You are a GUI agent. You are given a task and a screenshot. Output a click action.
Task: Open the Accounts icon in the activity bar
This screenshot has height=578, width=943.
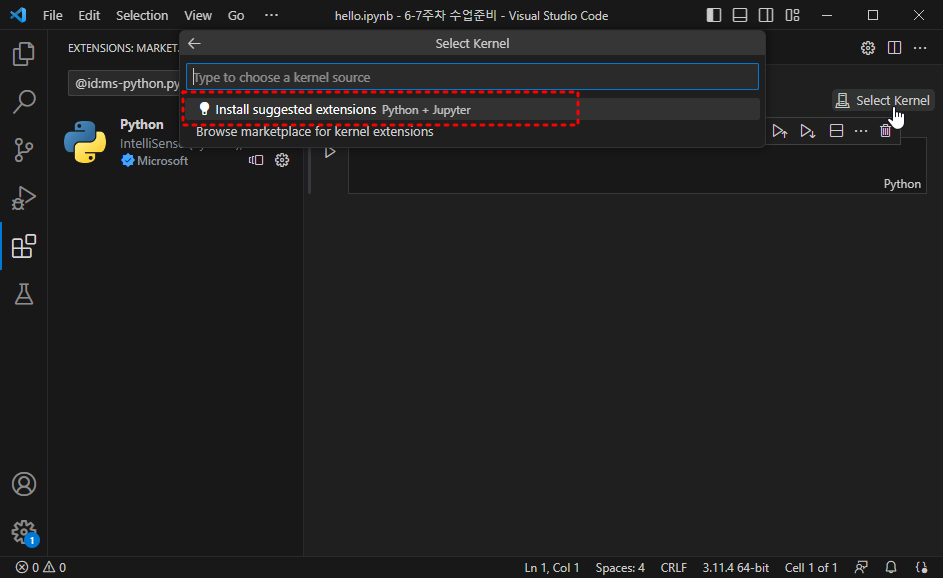point(23,484)
